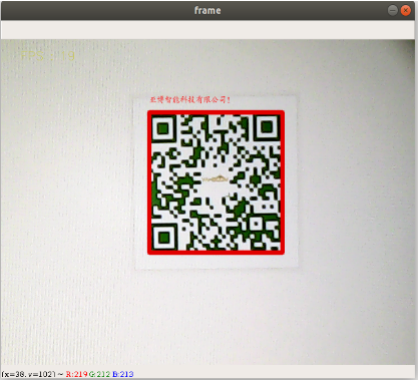
Task: Click the 'frame' window title text
Action: click(x=207, y=10)
